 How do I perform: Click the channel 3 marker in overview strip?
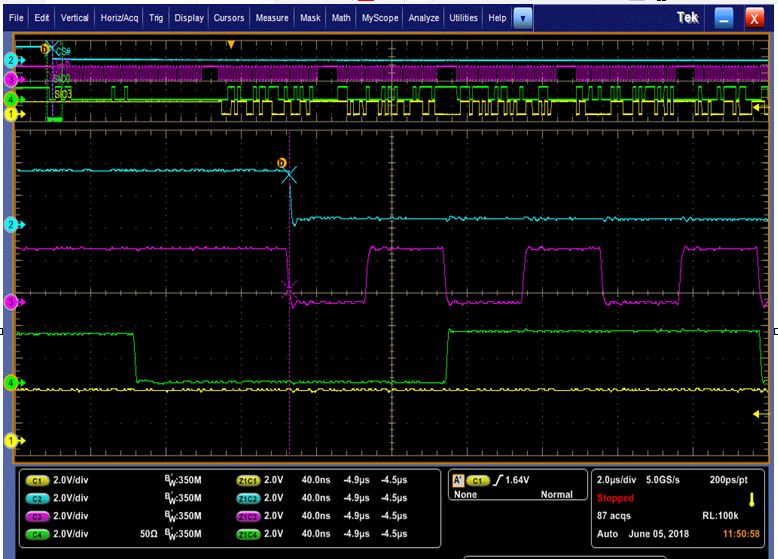14,79
